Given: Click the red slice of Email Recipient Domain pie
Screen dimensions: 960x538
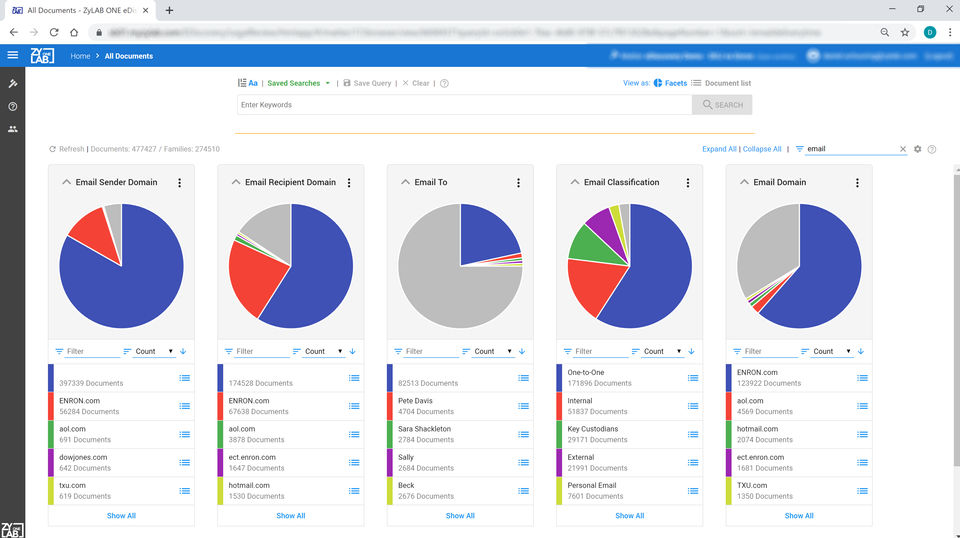Looking at the screenshot, I should pyautogui.click(x=254, y=275).
